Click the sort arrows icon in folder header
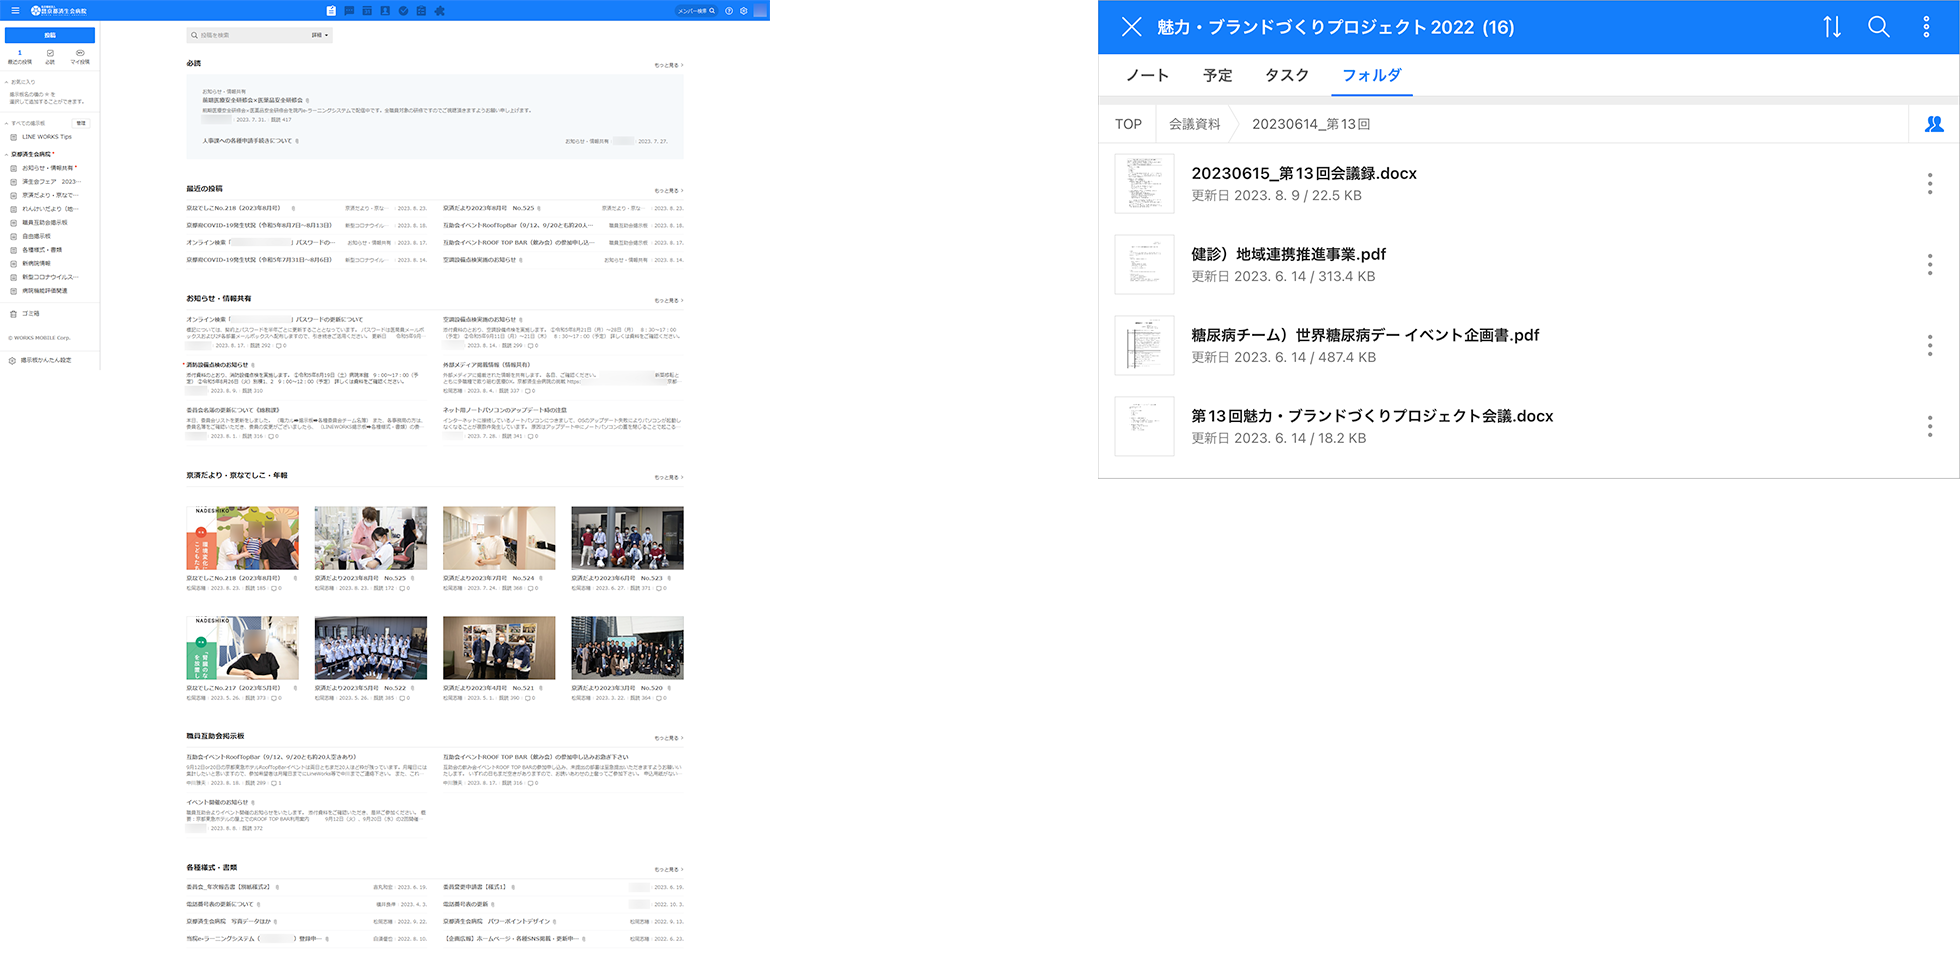Viewport: 1960px width, 980px height. (1831, 27)
